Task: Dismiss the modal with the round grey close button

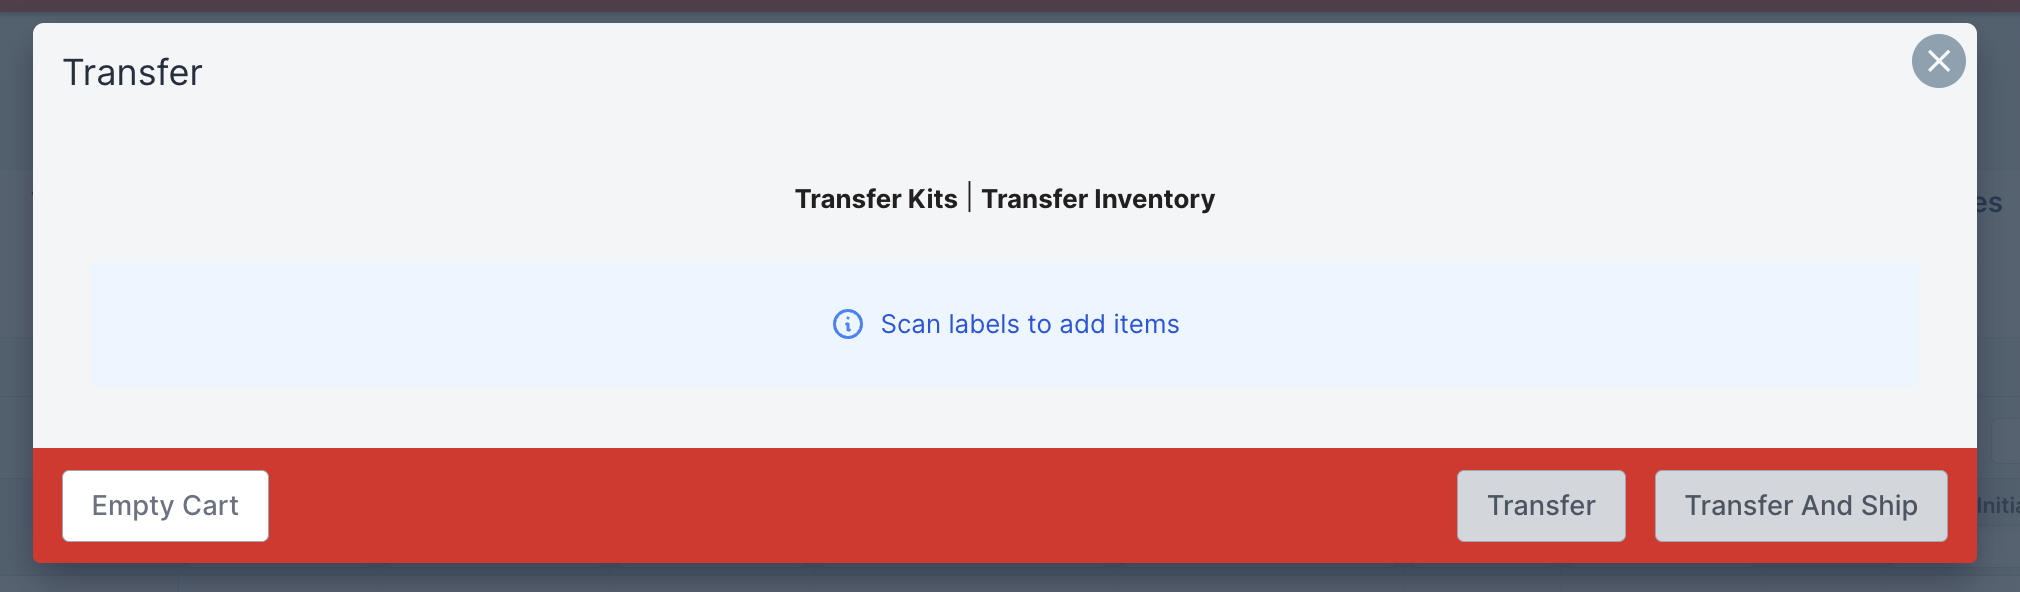Action: pyautogui.click(x=1938, y=61)
